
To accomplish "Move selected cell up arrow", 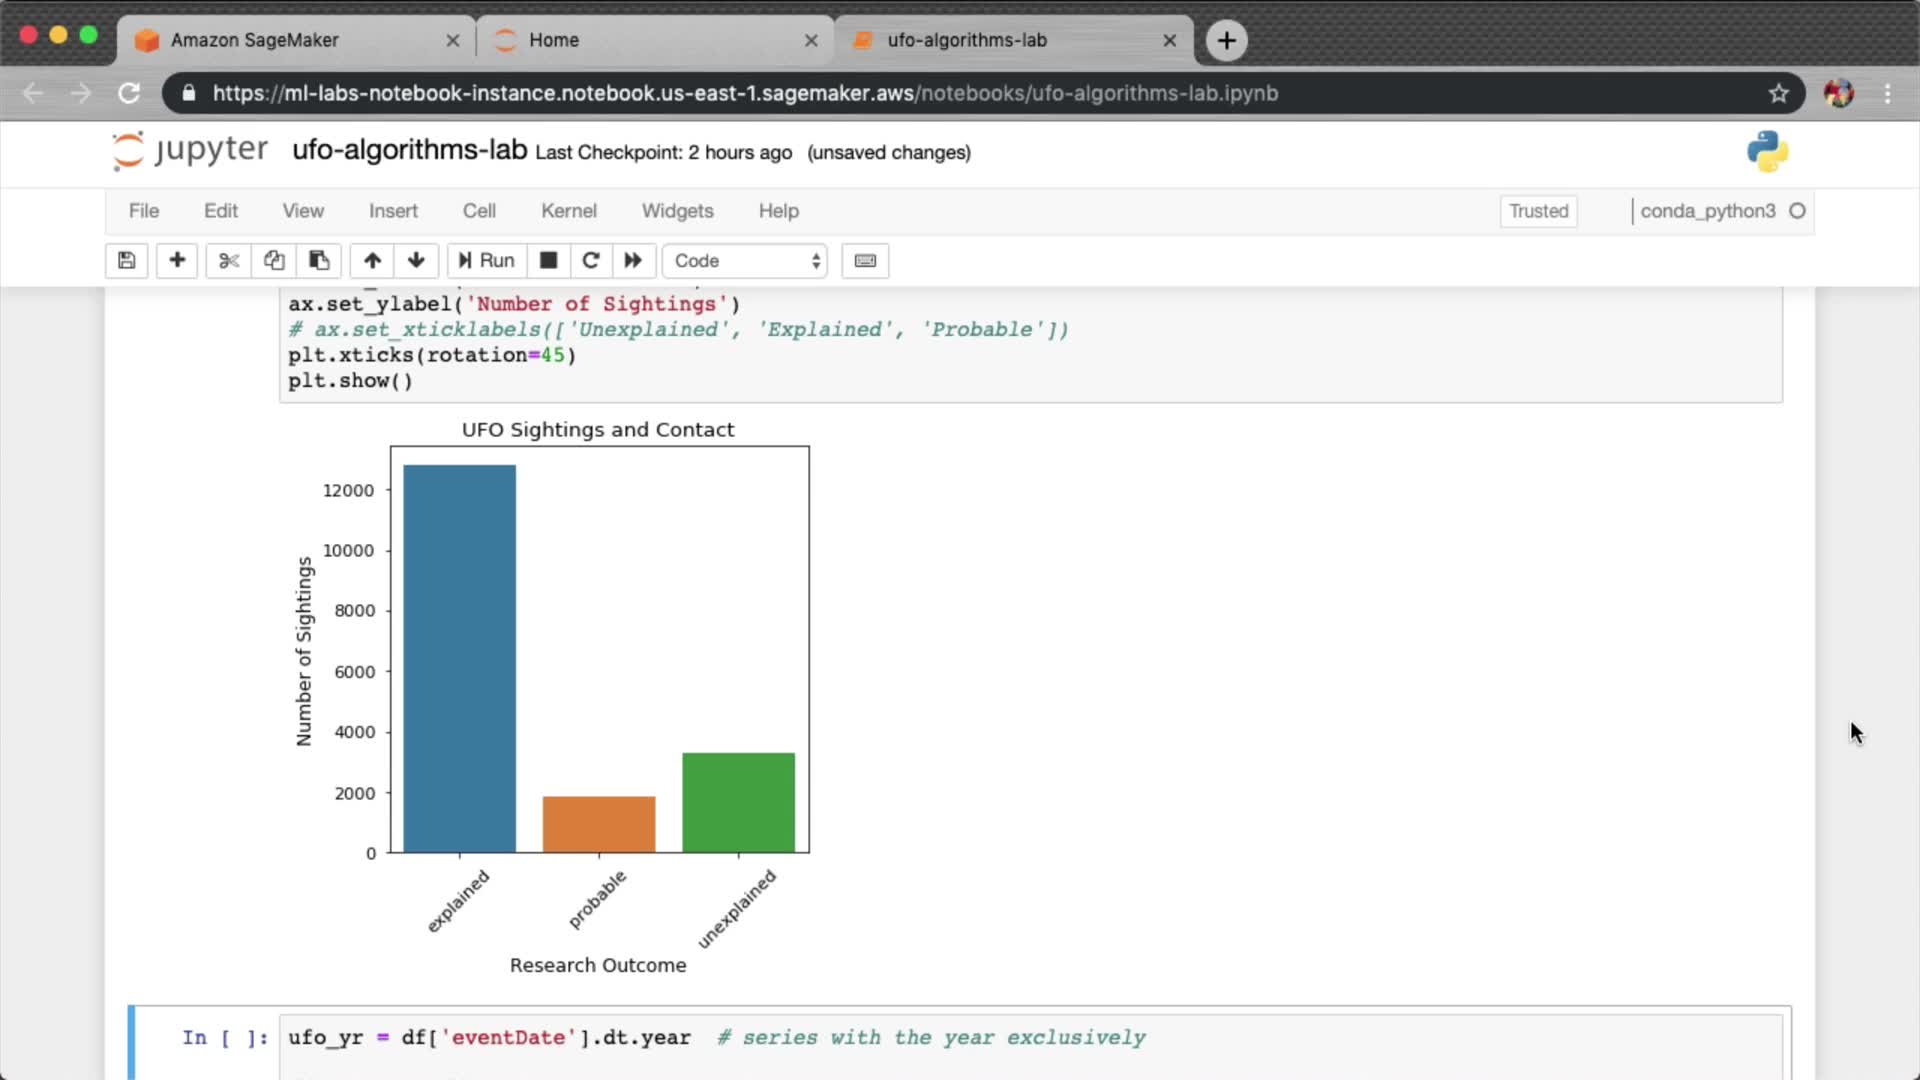I will (372, 261).
